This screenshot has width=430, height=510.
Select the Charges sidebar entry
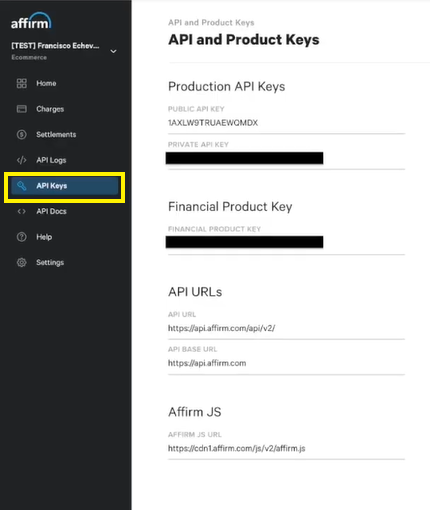(x=50, y=109)
